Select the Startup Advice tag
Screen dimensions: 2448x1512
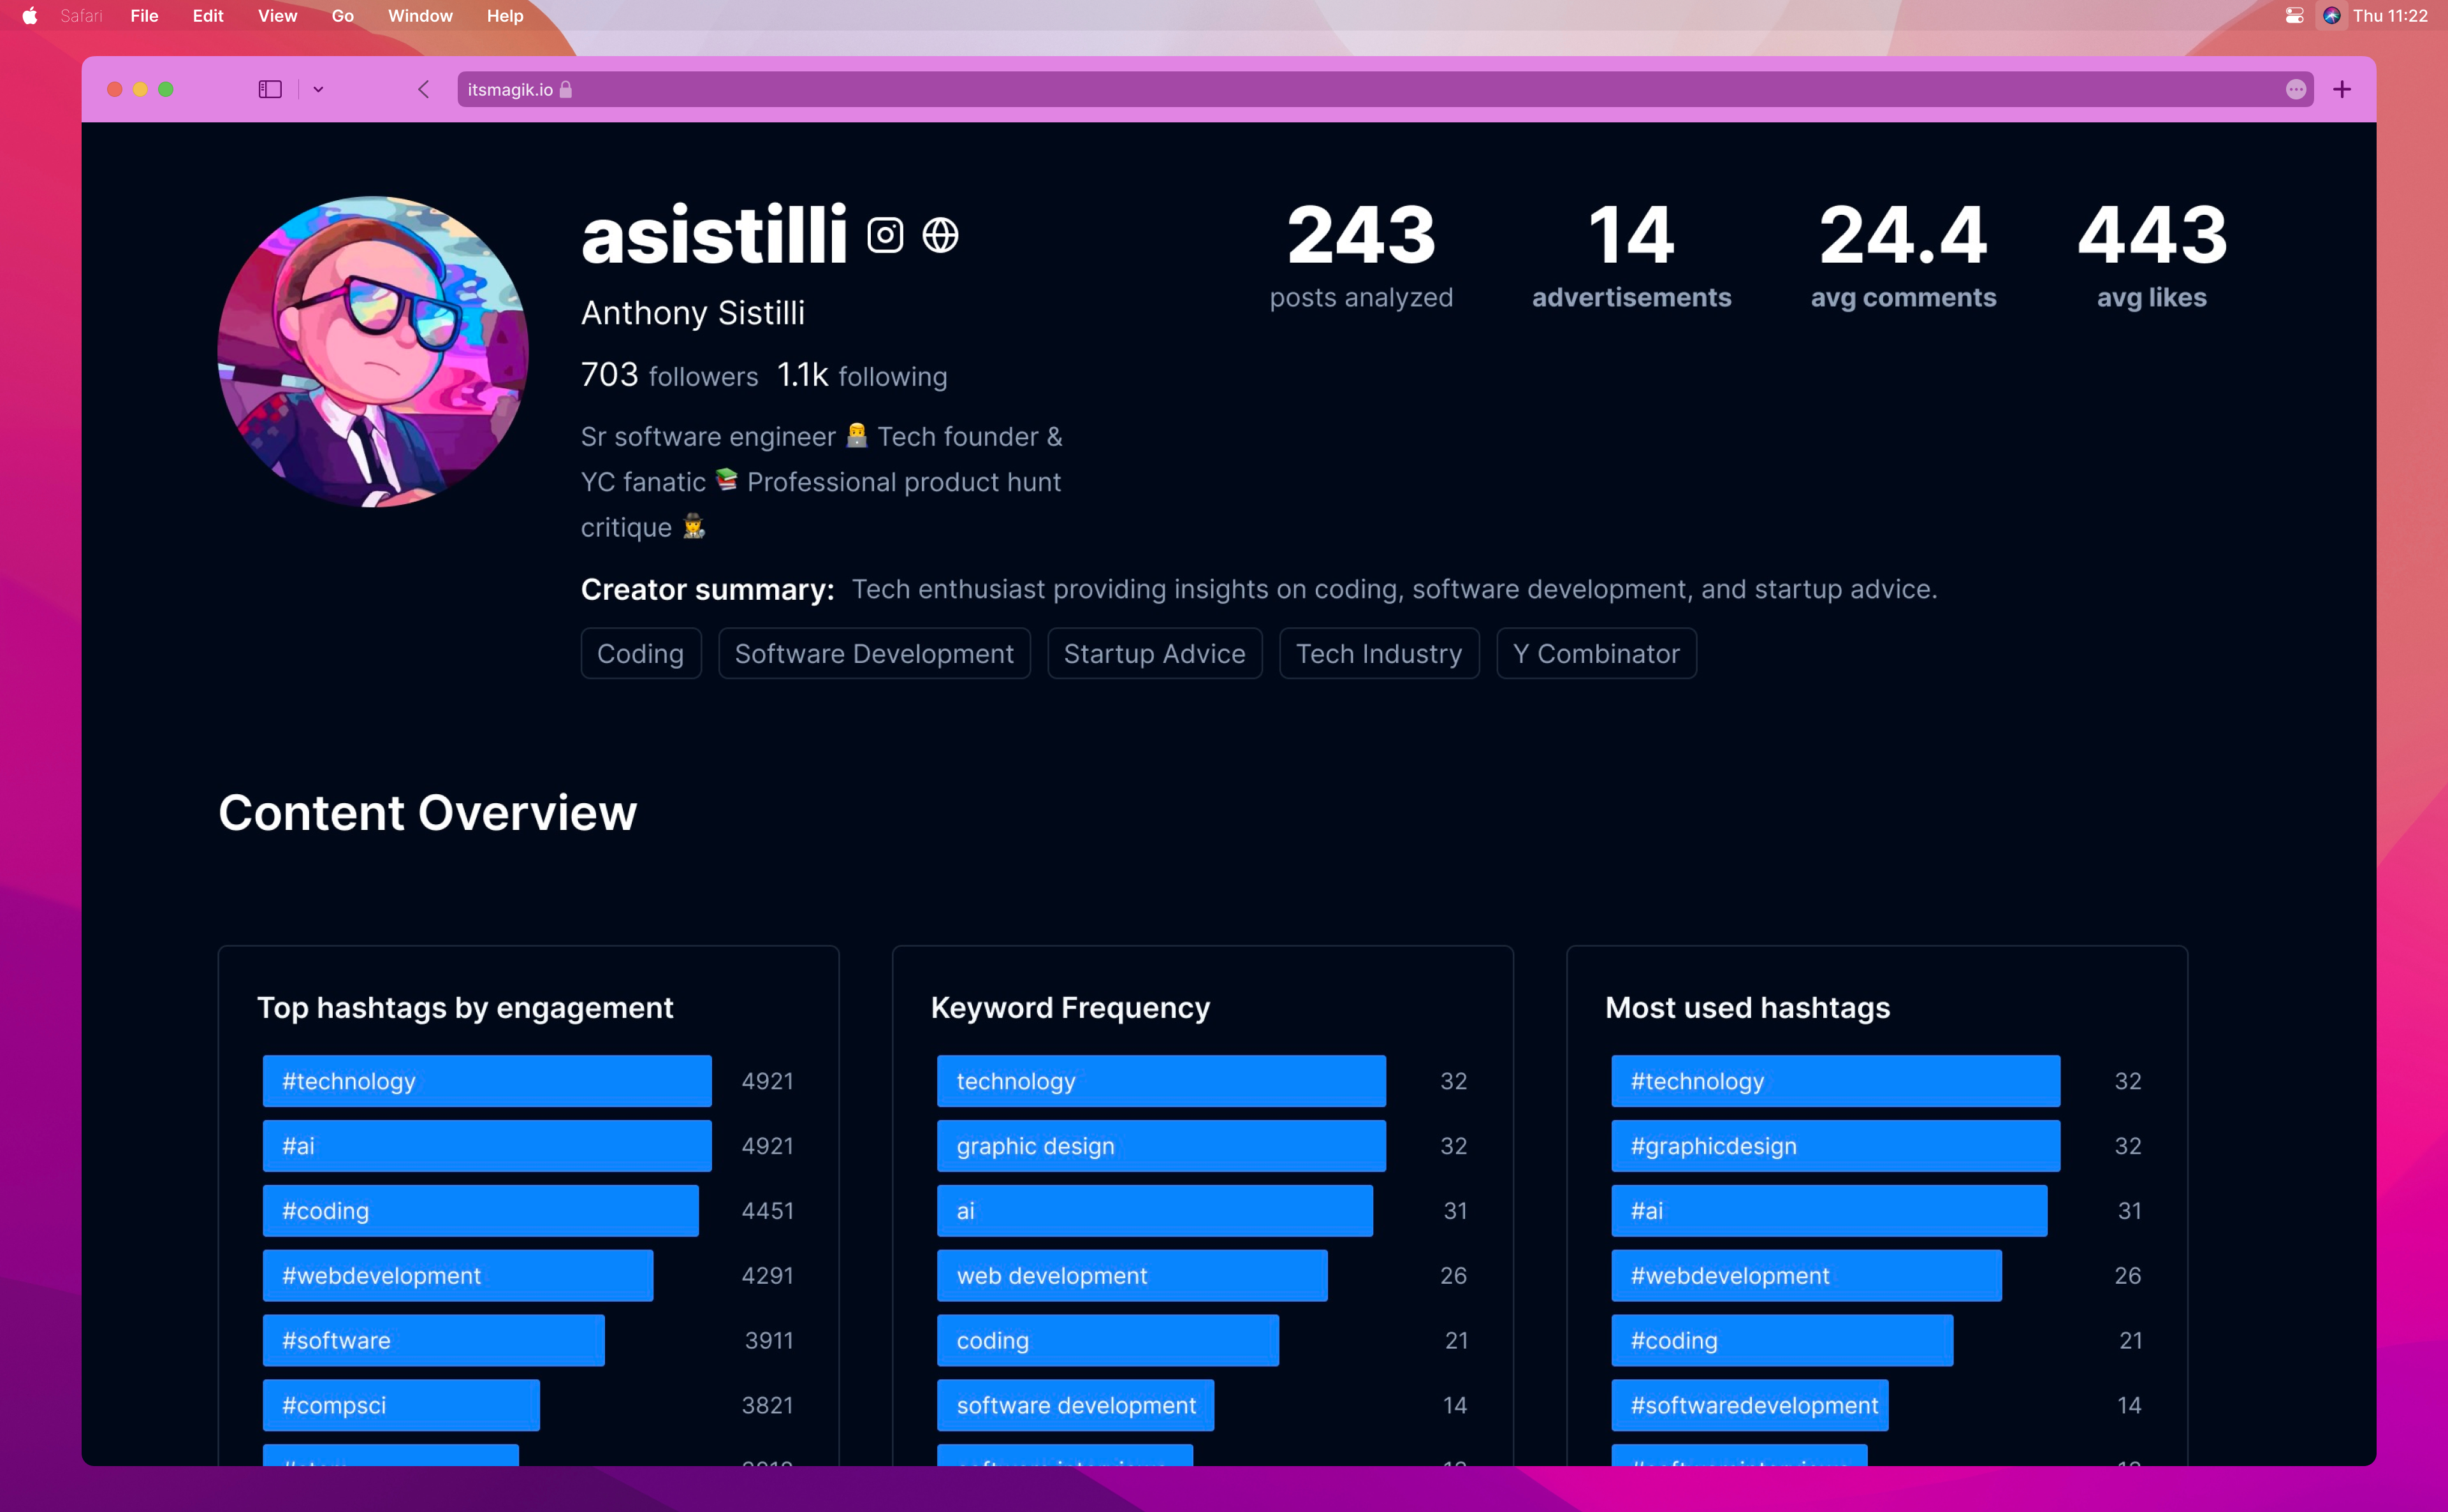[1154, 653]
